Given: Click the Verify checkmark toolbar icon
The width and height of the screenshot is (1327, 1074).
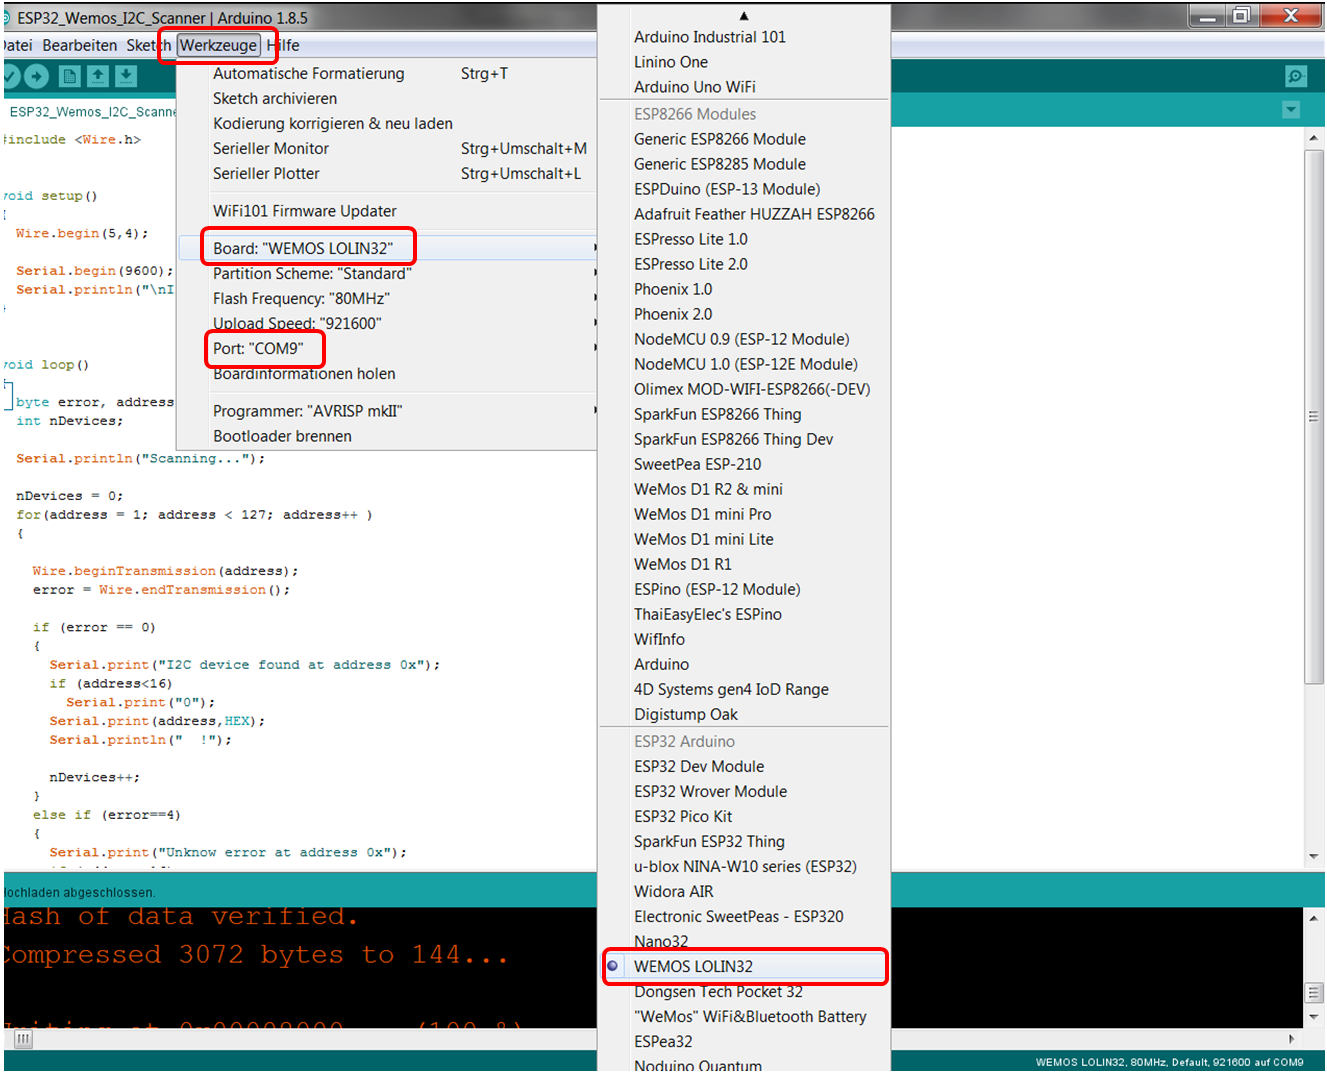Looking at the screenshot, I should point(10,76).
